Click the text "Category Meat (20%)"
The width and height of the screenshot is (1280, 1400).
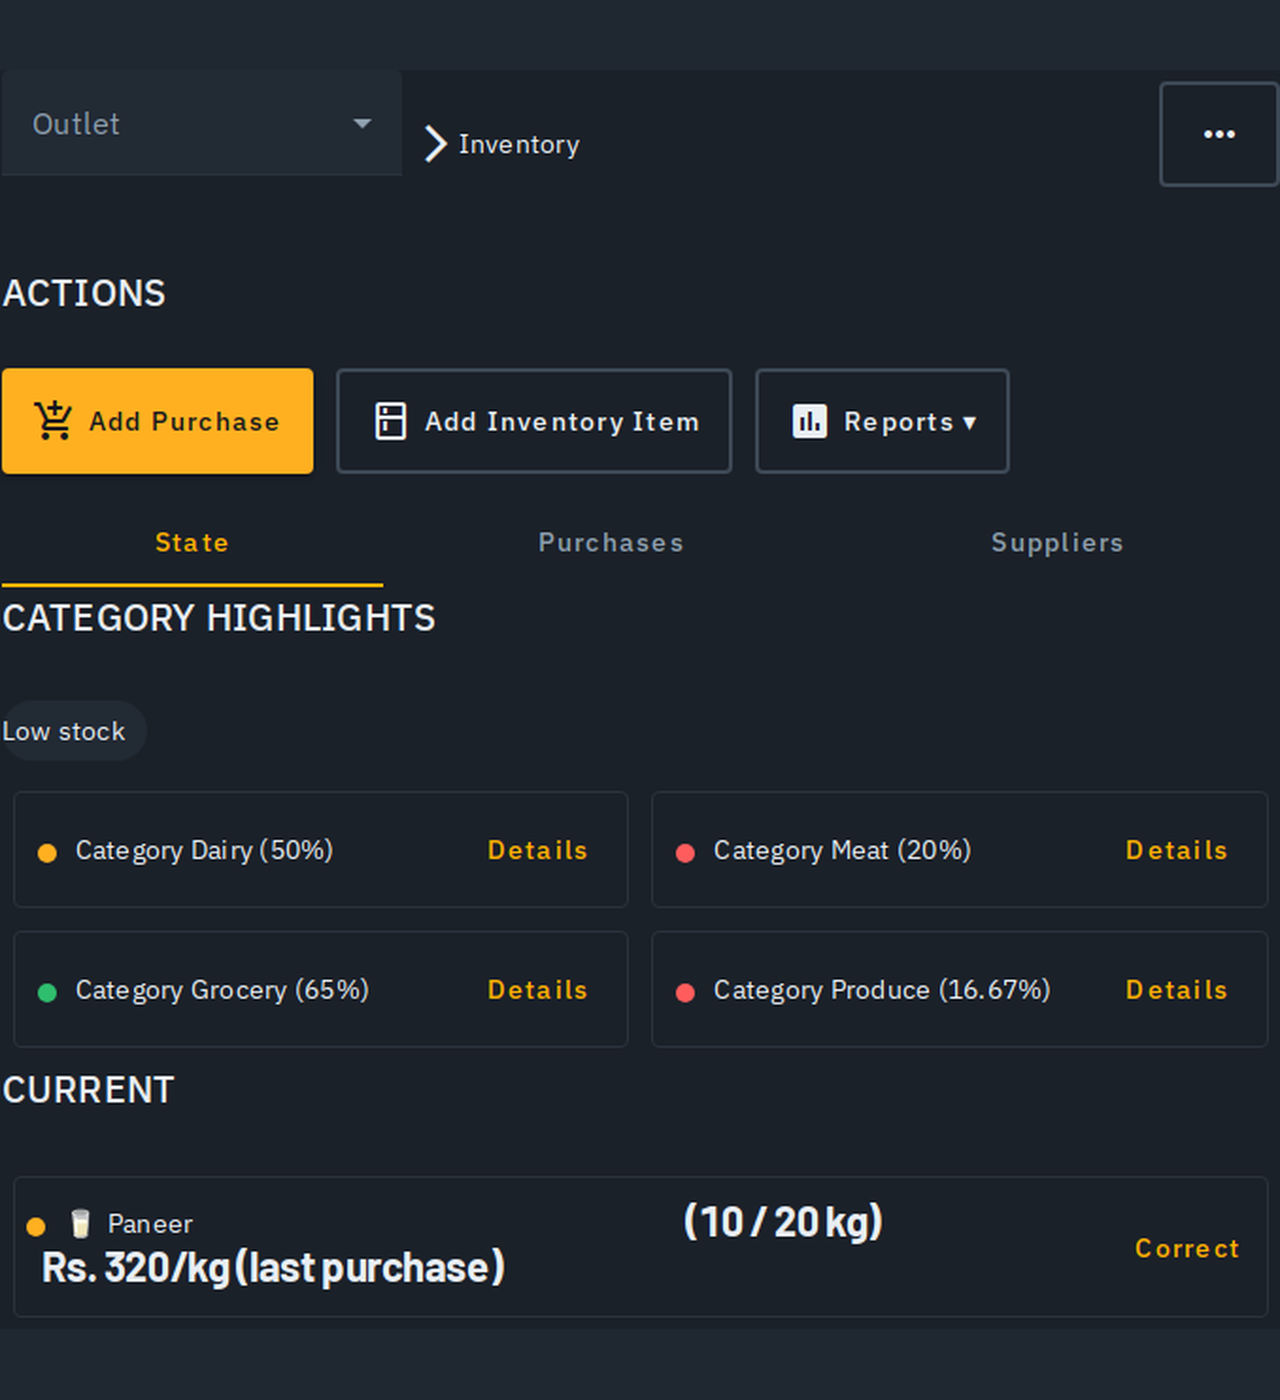pyautogui.click(x=842, y=850)
